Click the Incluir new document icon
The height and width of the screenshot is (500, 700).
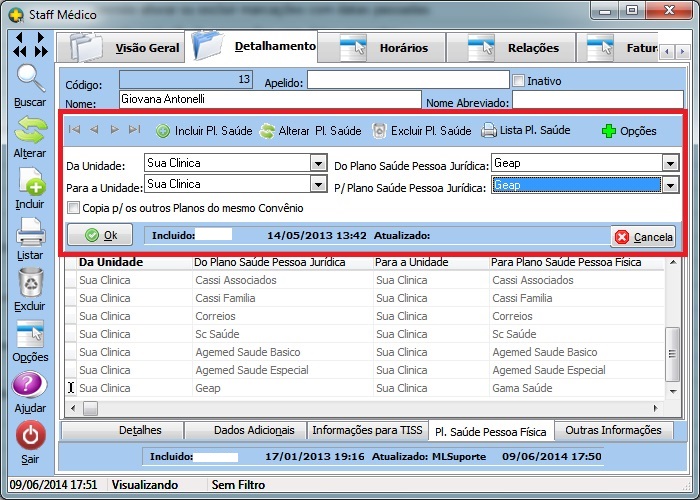pos(30,182)
